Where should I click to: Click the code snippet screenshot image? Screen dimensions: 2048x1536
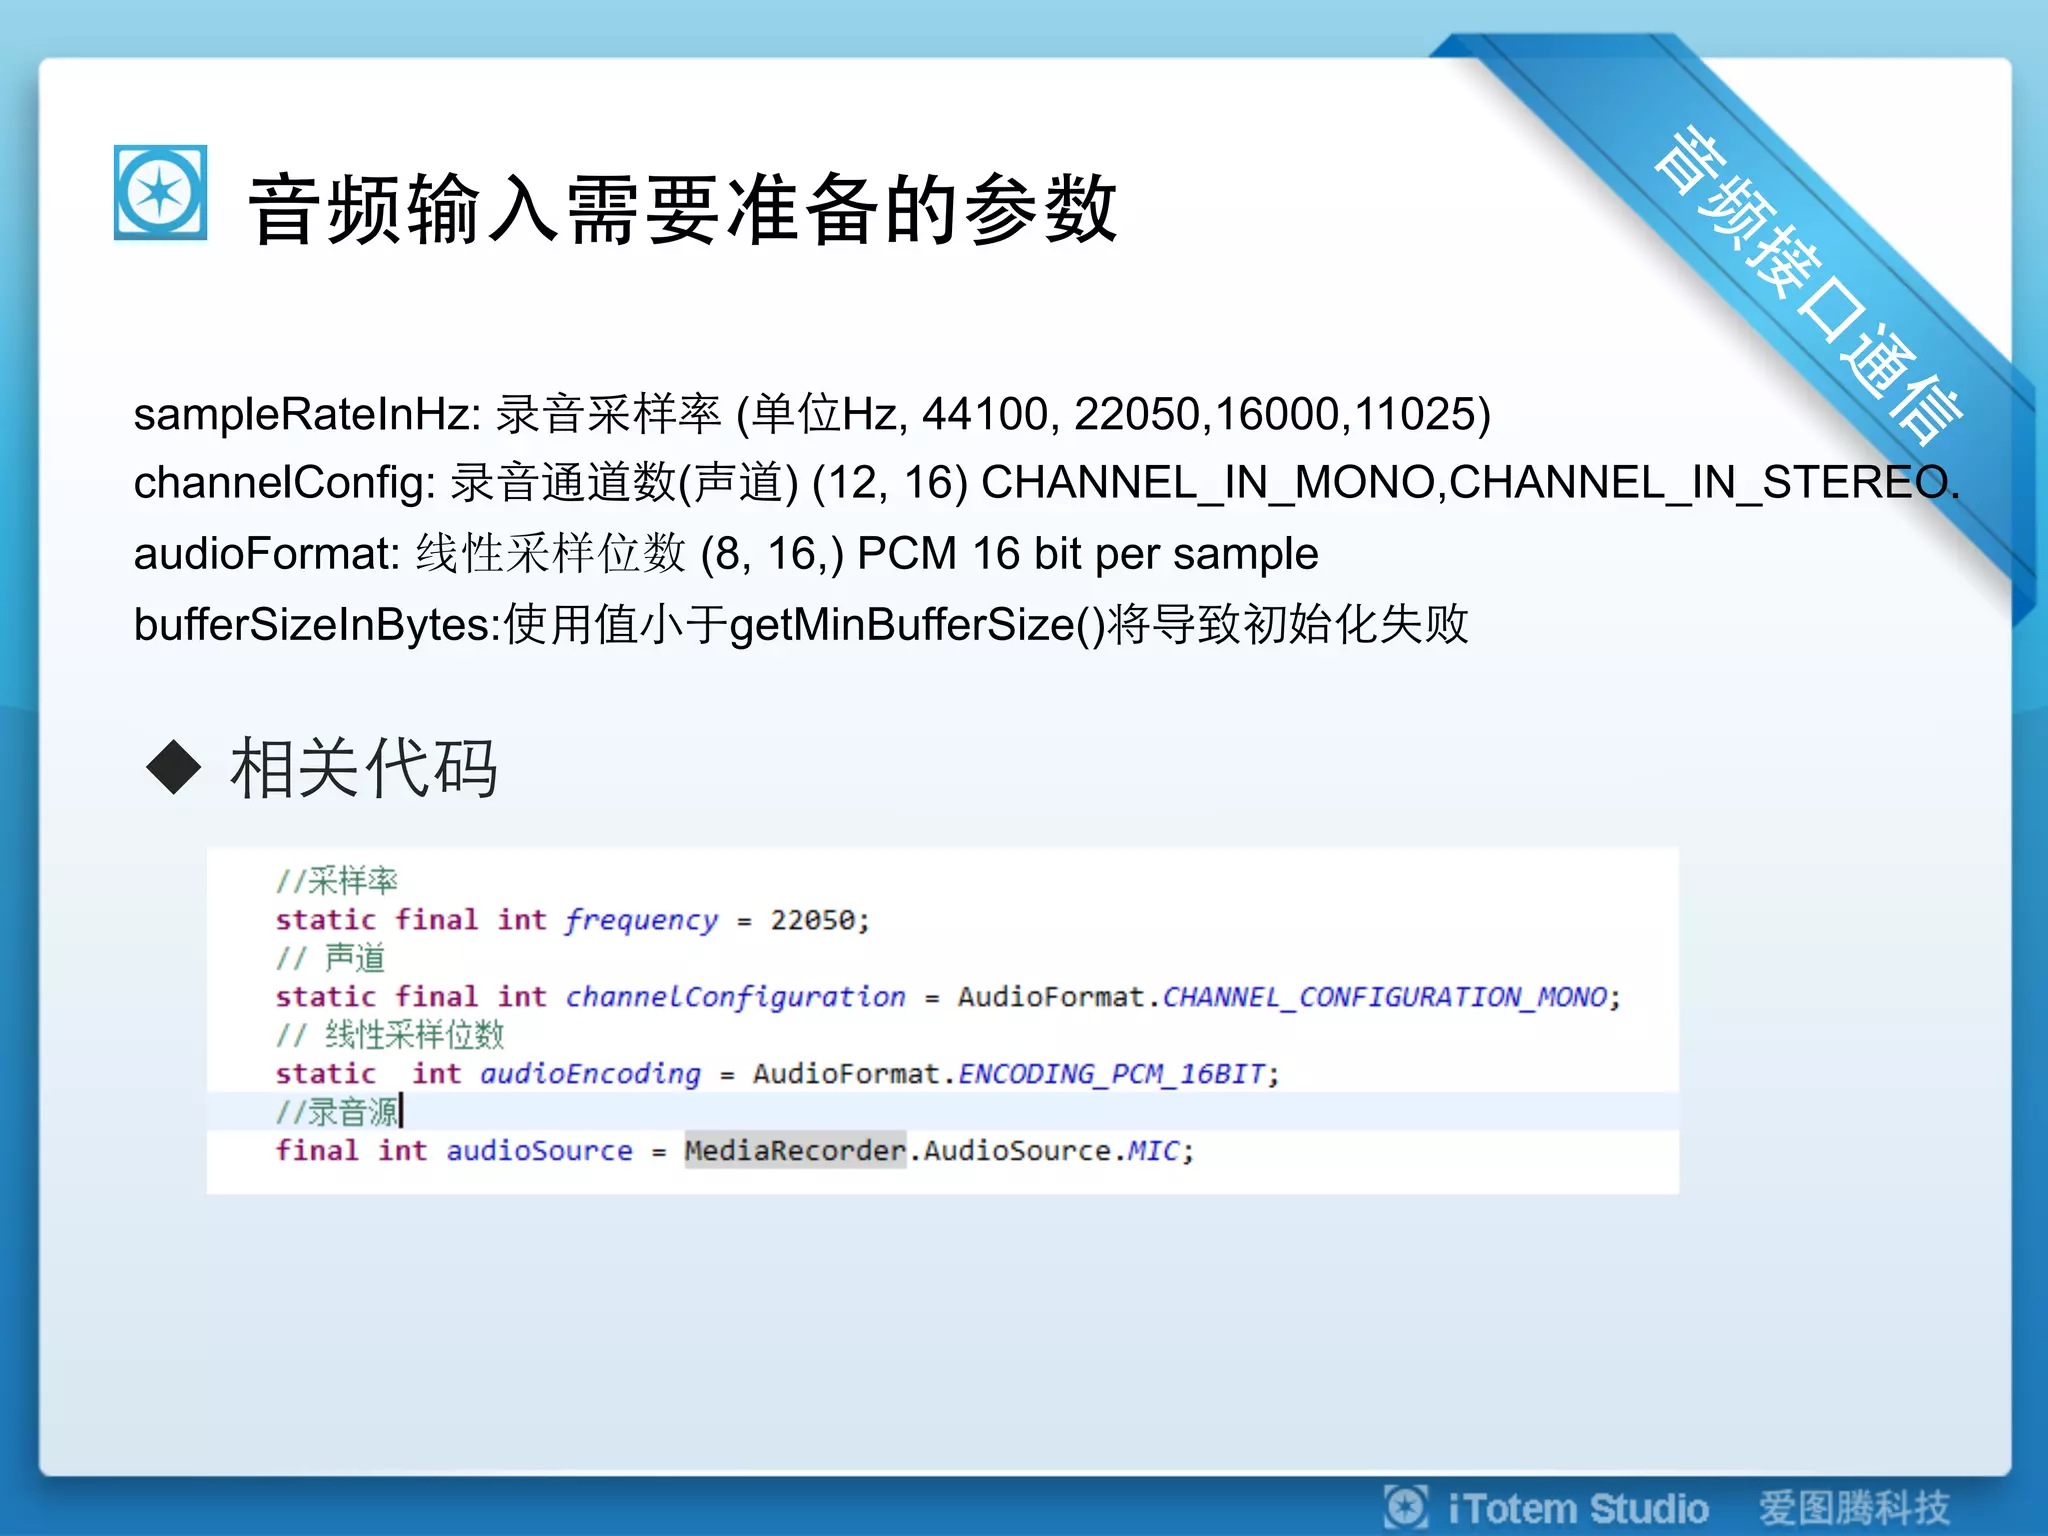coord(942,1021)
